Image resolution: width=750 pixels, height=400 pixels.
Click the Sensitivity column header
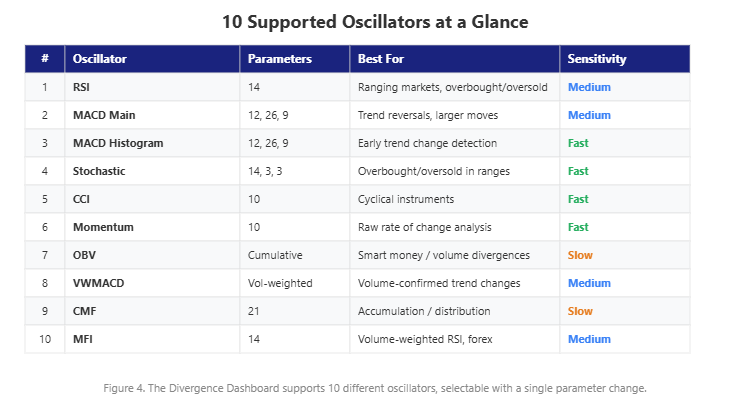597,59
